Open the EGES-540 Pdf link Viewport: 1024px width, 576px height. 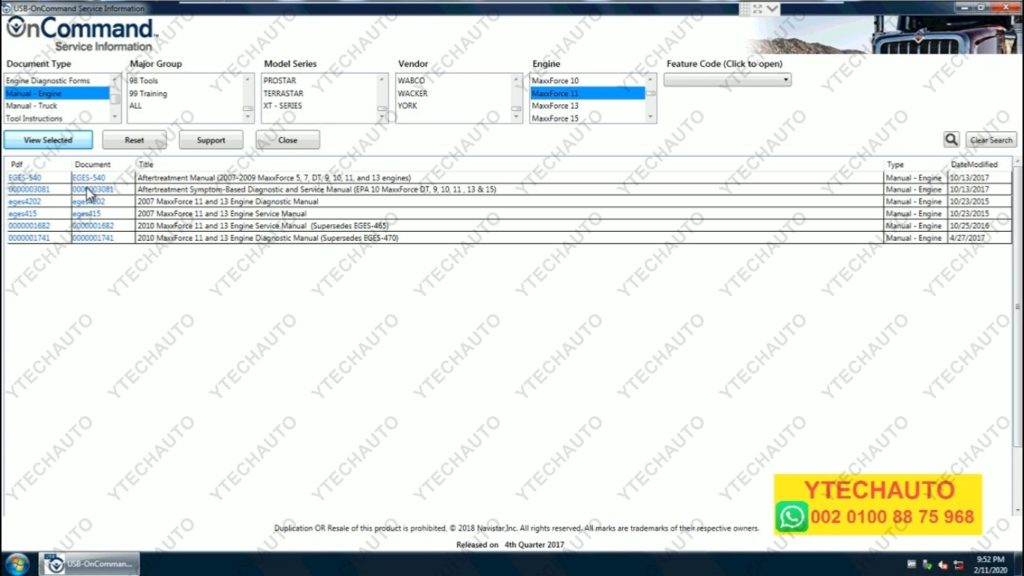[x=25, y=178]
